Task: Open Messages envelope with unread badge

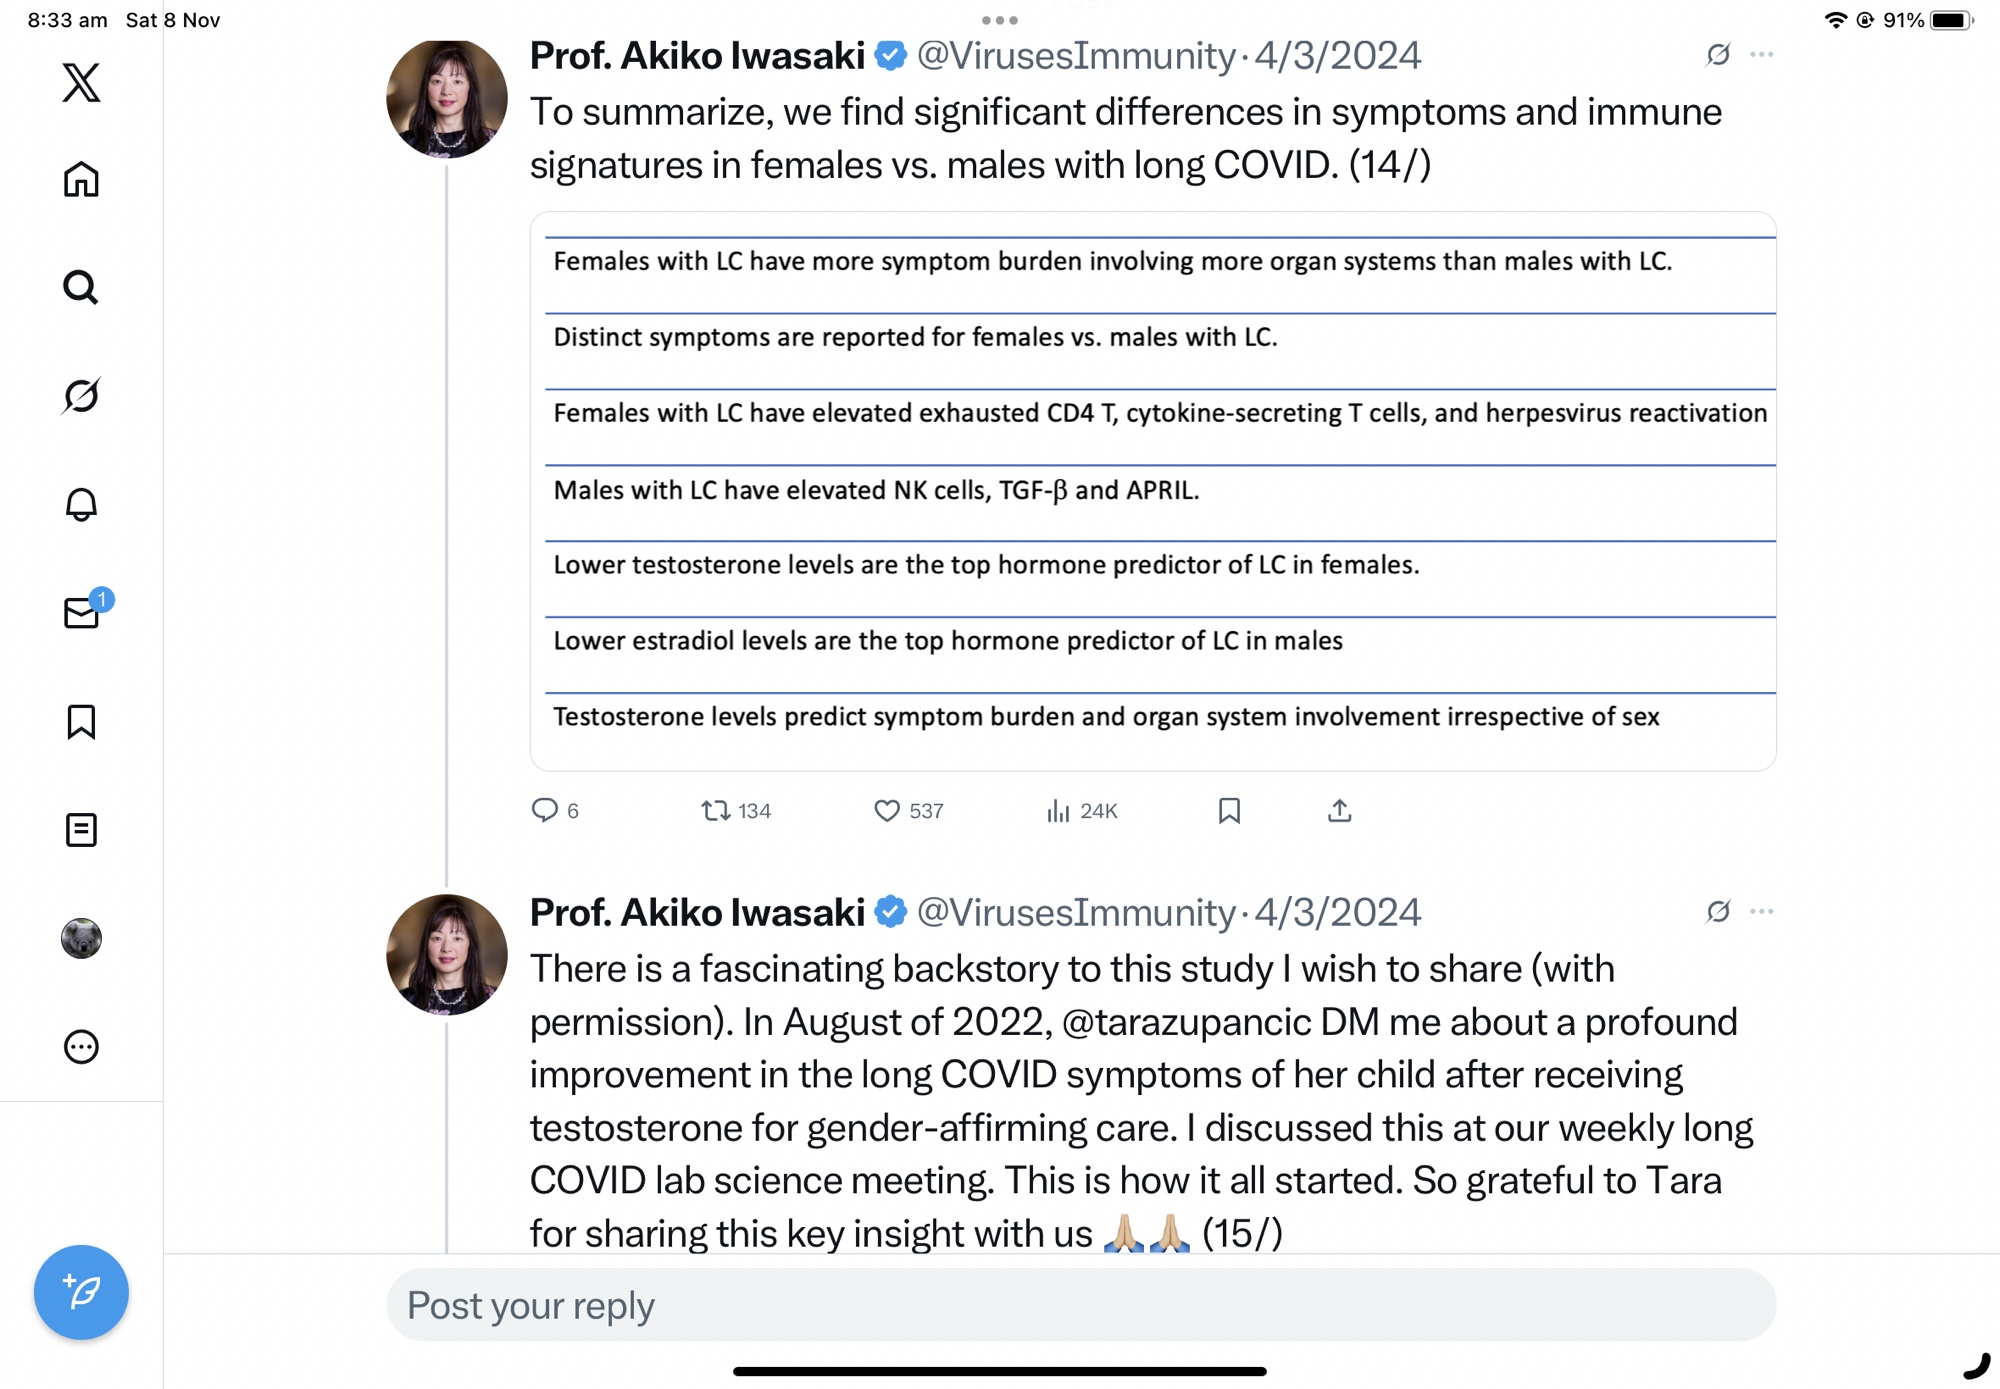Action: pos(81,612)
